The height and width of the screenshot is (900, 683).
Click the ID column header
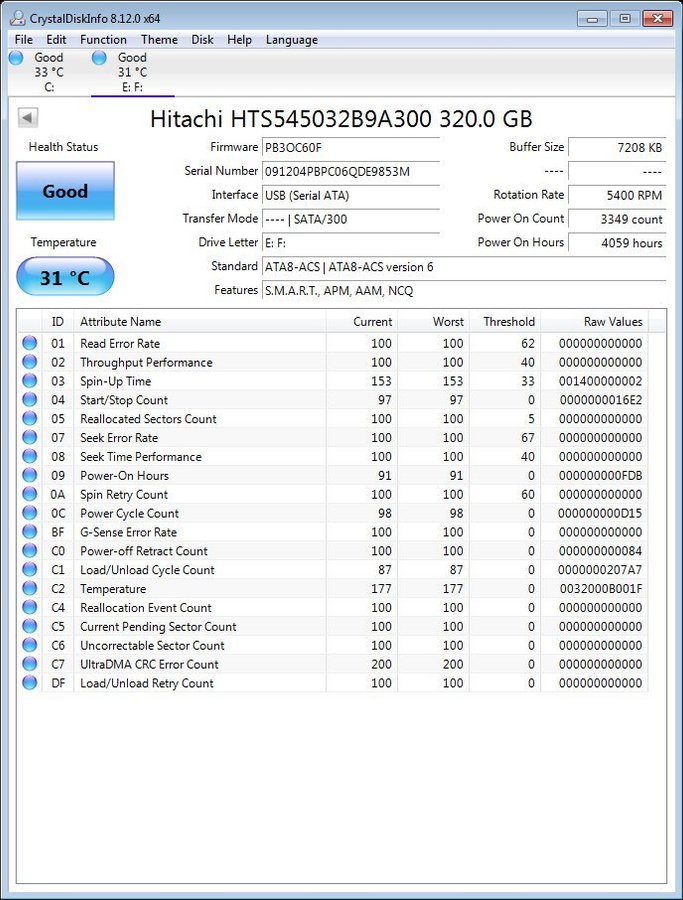tap(57, 321)
